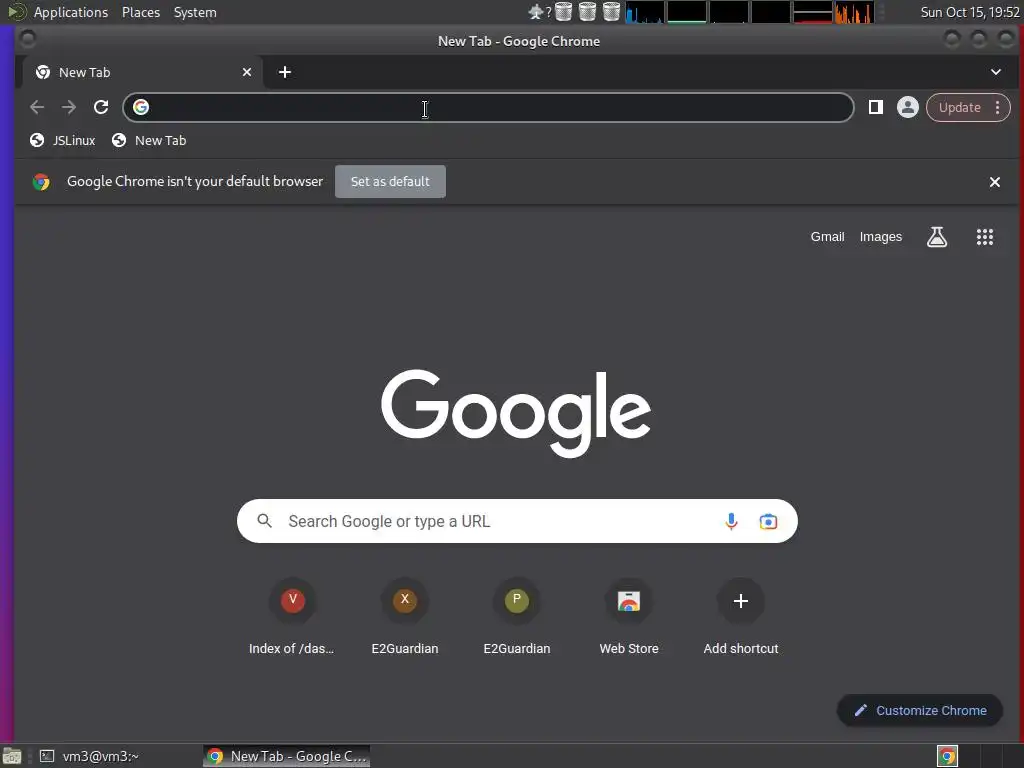Click the first trash applet icon
The width and height of the screenshot is (1024, 768).
564,12
